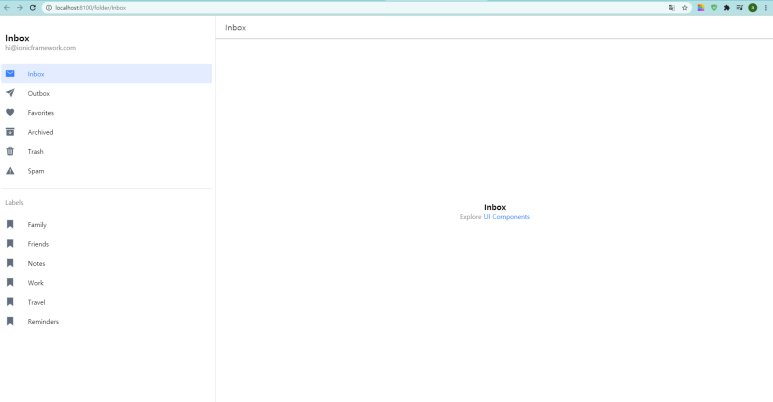Open the colorful grid extension icon
The height and width of the screenshot is (402, 773).
click(x=701, y=8)
